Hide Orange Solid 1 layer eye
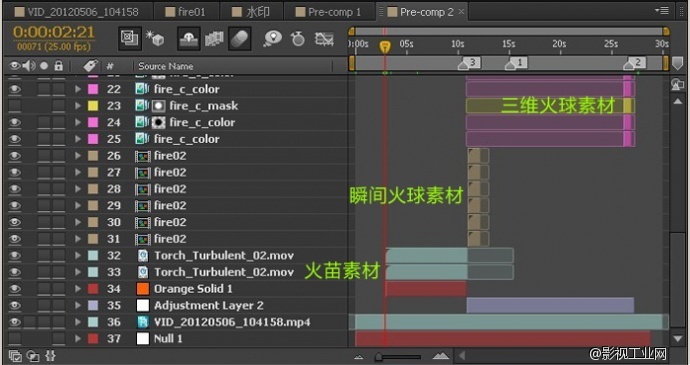This screenshot has width=690, height=365. (15, 289)
